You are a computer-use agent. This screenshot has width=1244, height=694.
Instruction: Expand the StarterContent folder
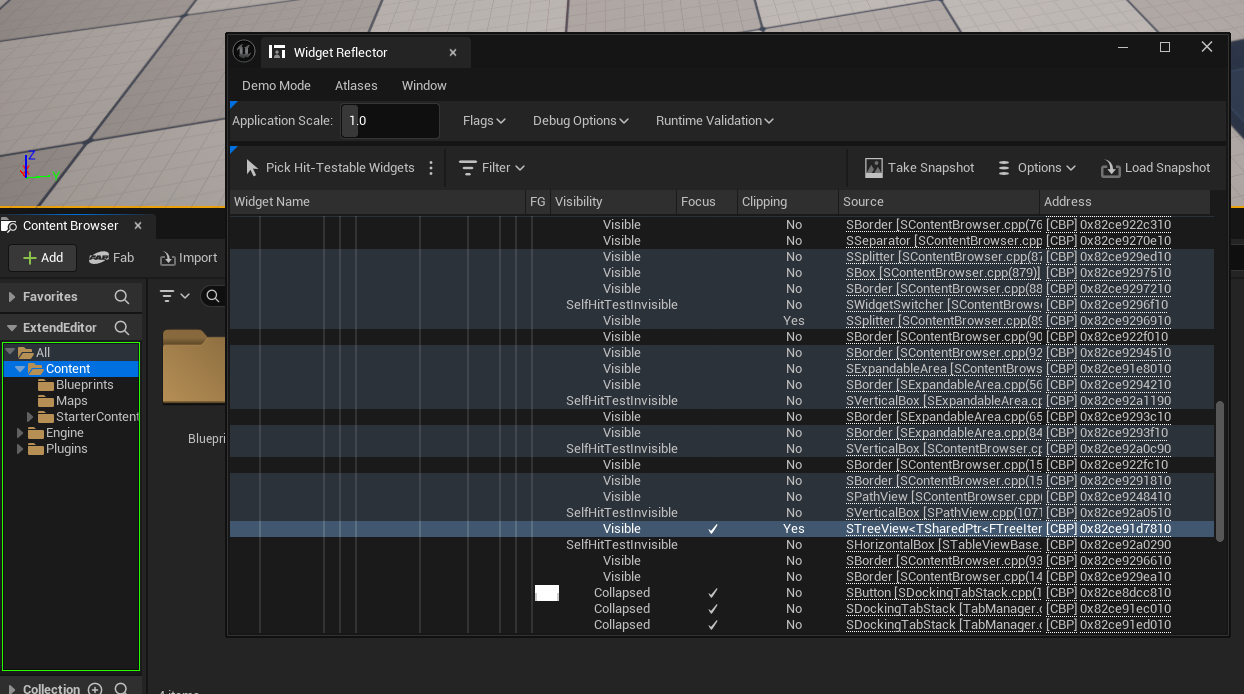[30, 417]
